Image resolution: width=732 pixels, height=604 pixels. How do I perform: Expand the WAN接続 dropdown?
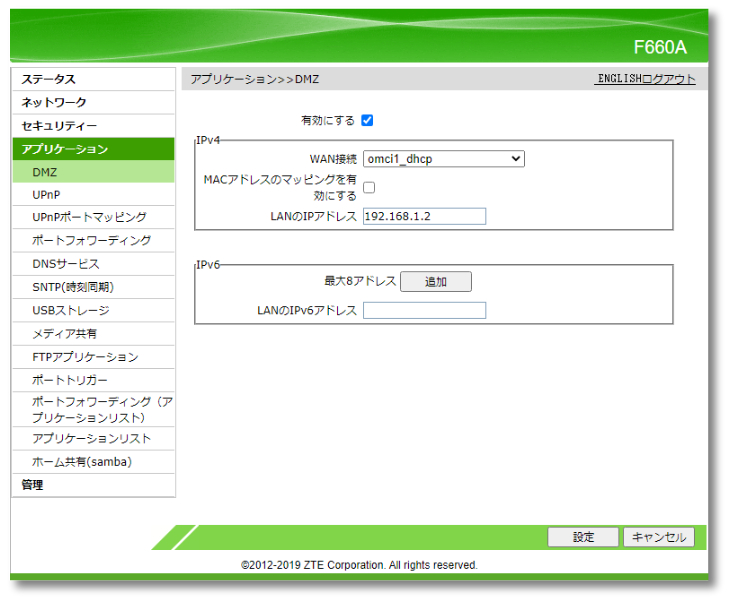point(444,159)
